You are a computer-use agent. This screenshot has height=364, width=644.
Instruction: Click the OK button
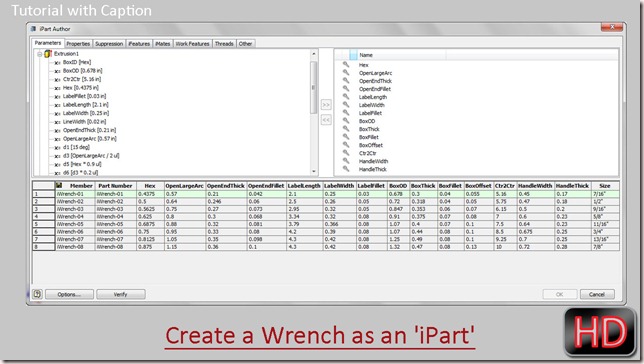(x=559, y=294)
